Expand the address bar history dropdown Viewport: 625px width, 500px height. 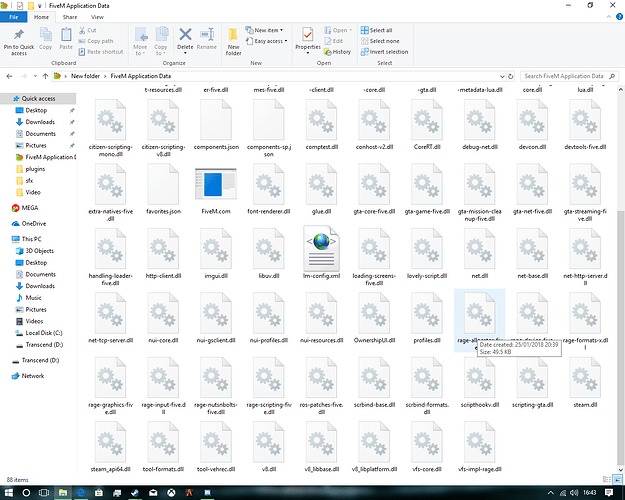click(502, 76)
